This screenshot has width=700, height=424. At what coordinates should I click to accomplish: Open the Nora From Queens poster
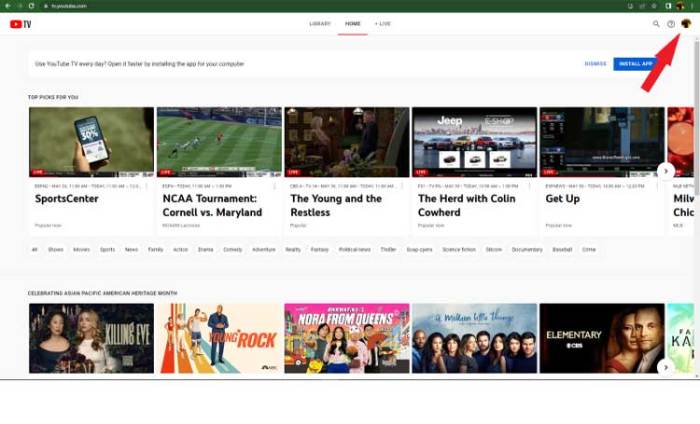(347, 338)
